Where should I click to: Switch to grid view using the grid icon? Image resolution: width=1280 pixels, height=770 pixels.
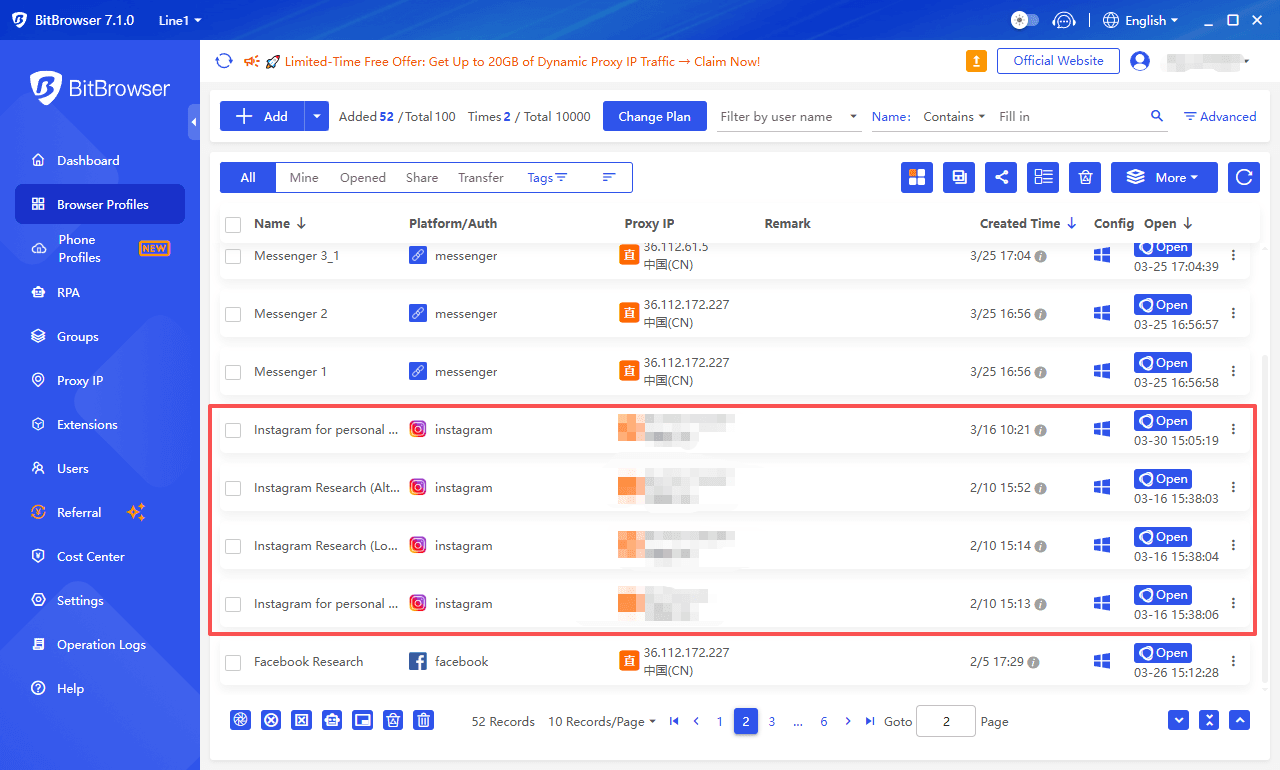[917, 177]
